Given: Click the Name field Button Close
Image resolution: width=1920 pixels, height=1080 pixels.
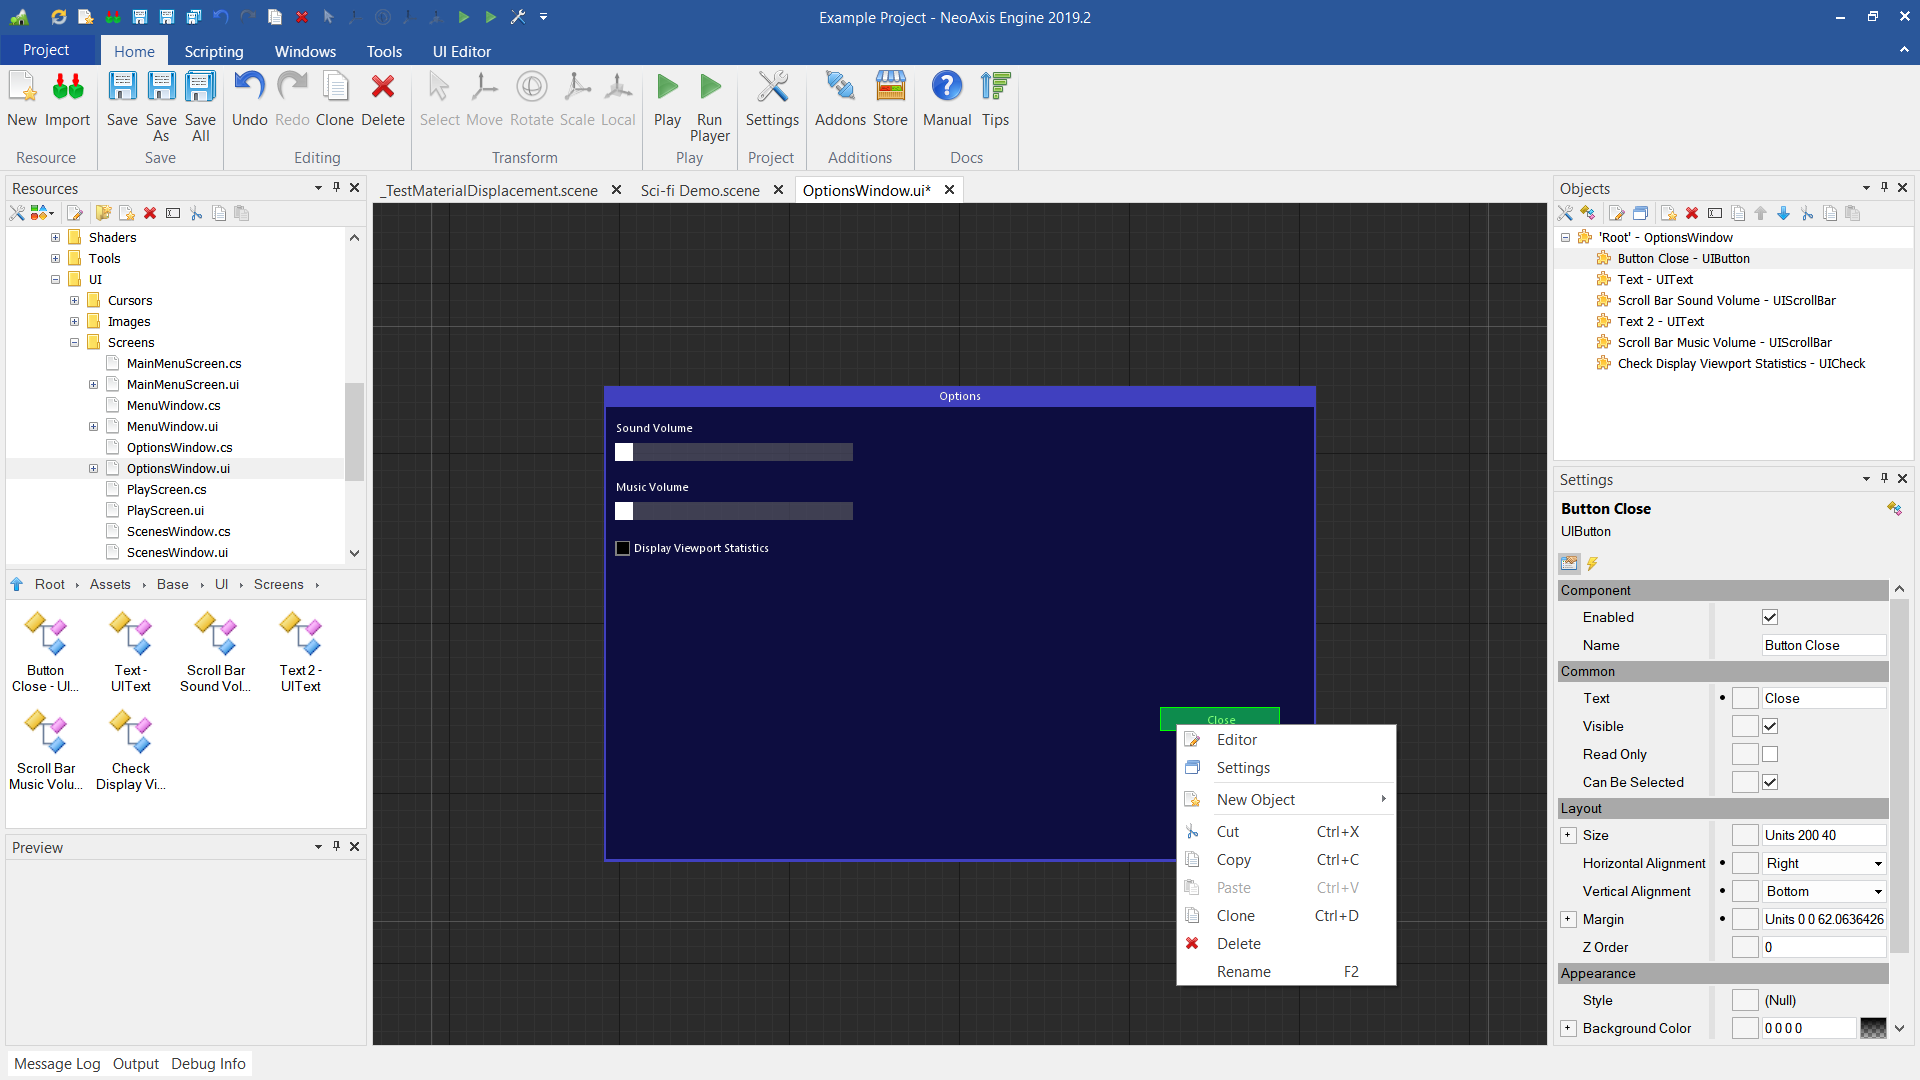Looking at the screenshot, I should (1822, 645).
